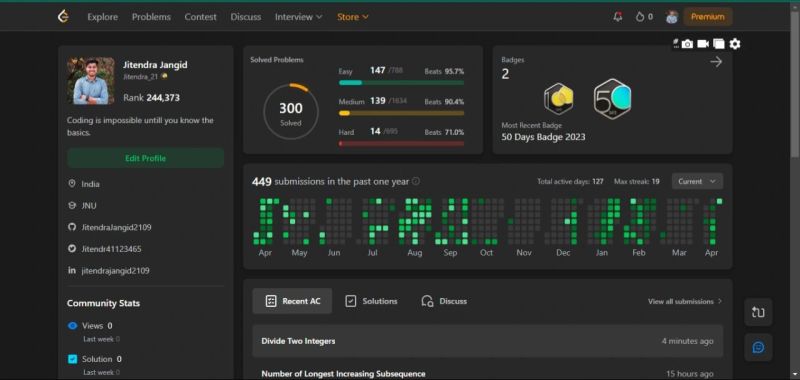Click the profile picture of Jitendra Jangid

[x=91, y=81]
